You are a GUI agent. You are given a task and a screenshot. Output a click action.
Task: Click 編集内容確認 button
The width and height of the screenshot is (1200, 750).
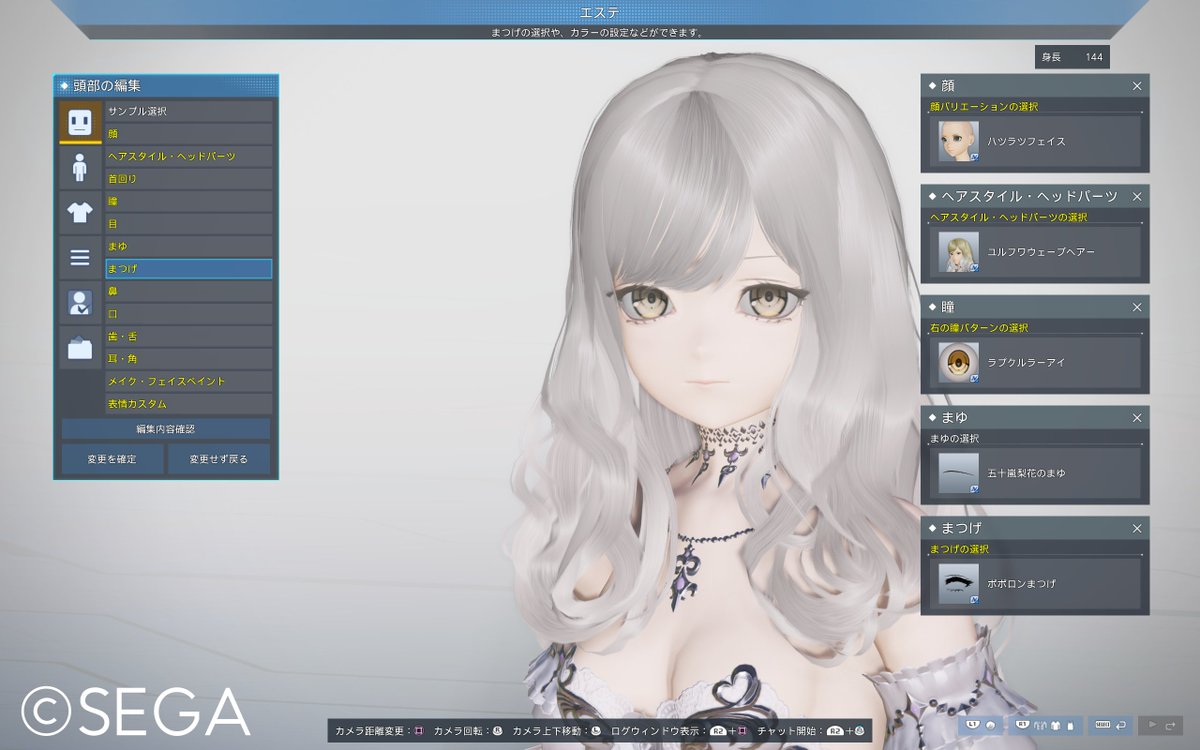[166, 429]
